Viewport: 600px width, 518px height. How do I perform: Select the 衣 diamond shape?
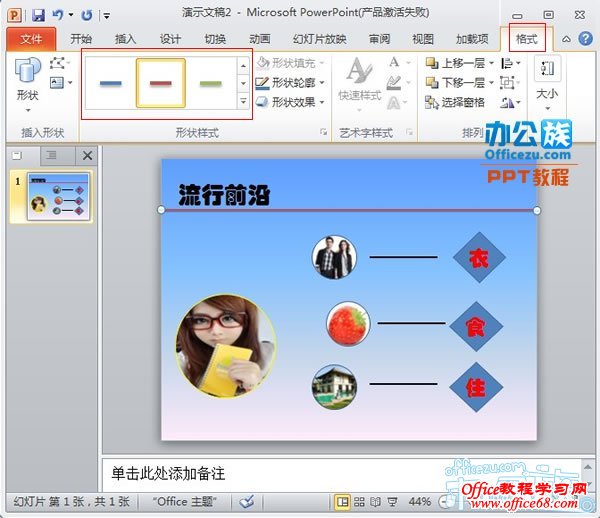479,257
